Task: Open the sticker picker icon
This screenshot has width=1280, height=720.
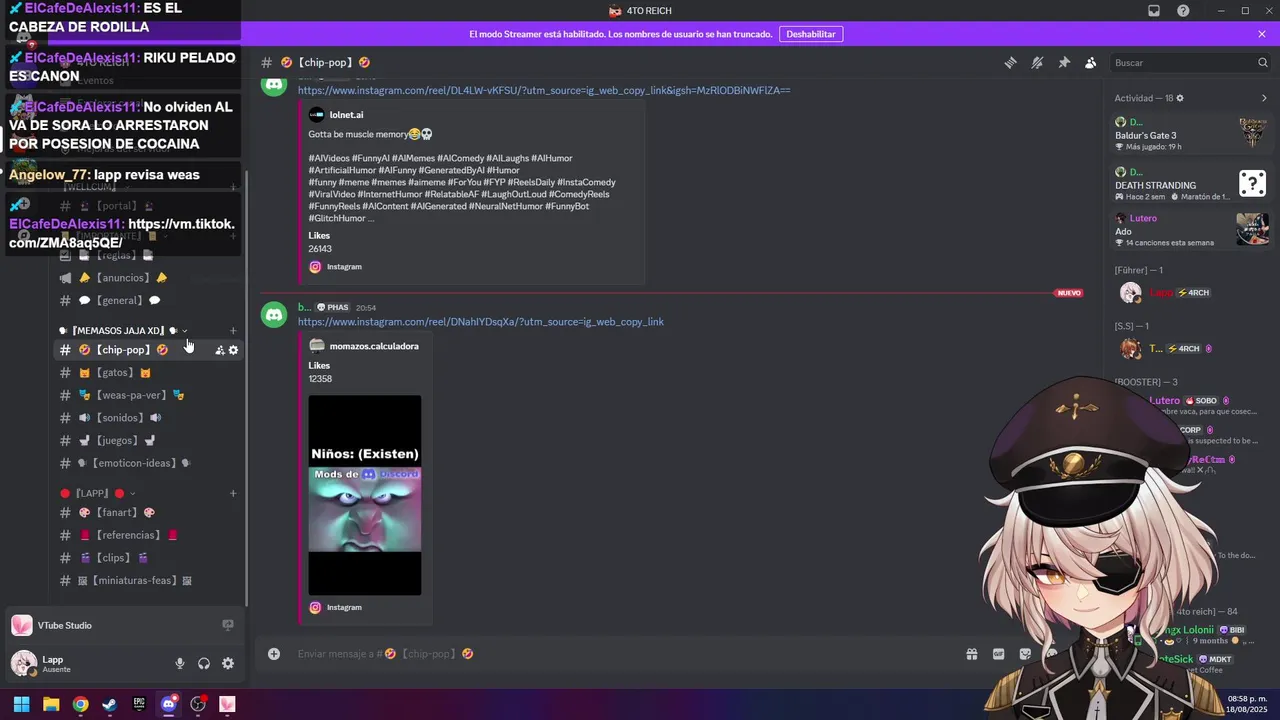Action: (x=1025, y=654)
